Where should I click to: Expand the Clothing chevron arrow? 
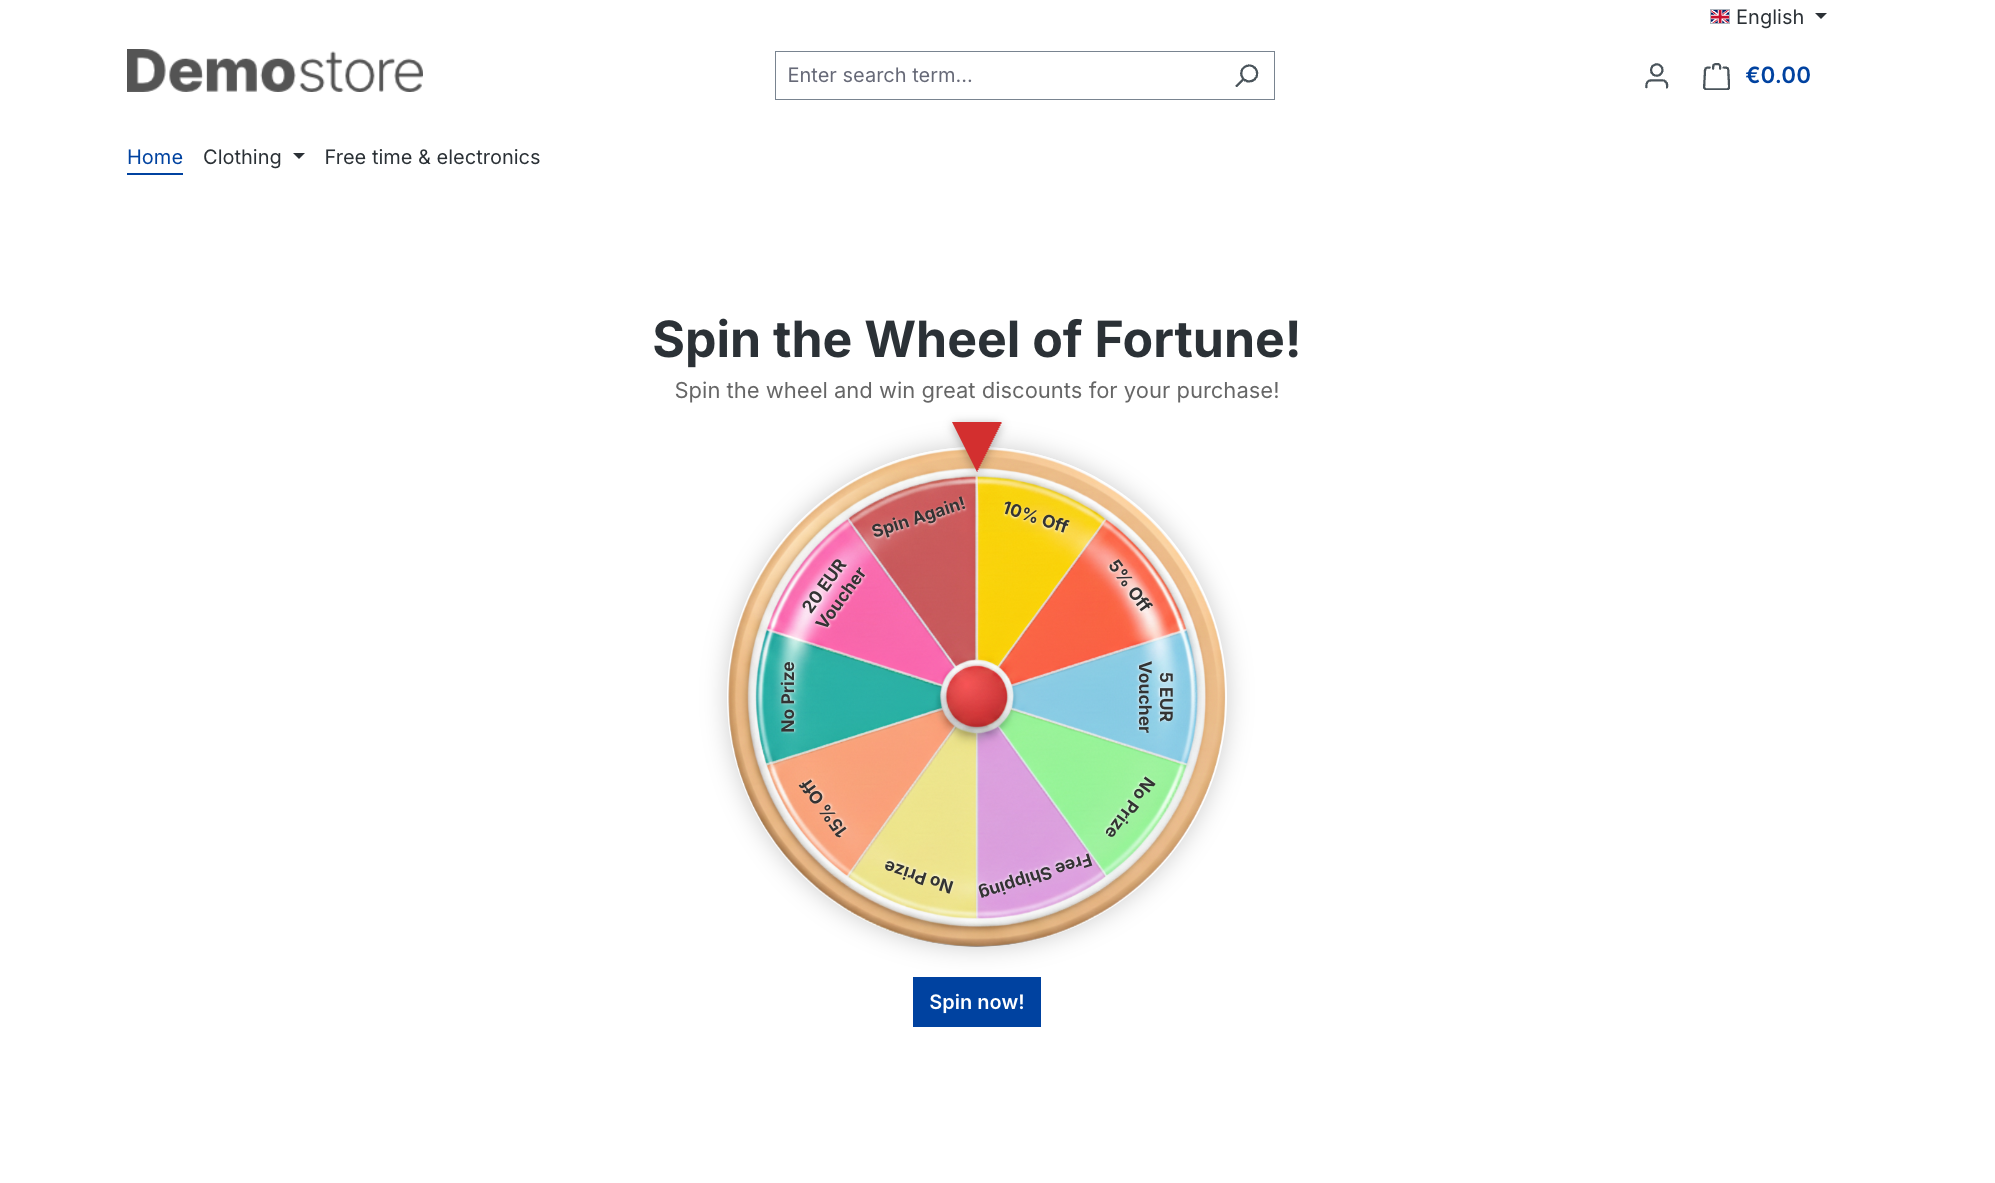coord(297,157)
